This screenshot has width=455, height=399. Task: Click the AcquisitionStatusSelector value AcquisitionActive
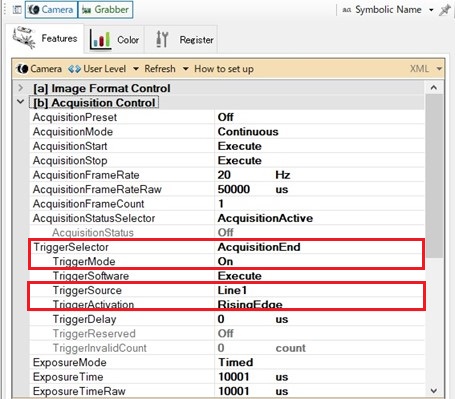coord(265,218)
